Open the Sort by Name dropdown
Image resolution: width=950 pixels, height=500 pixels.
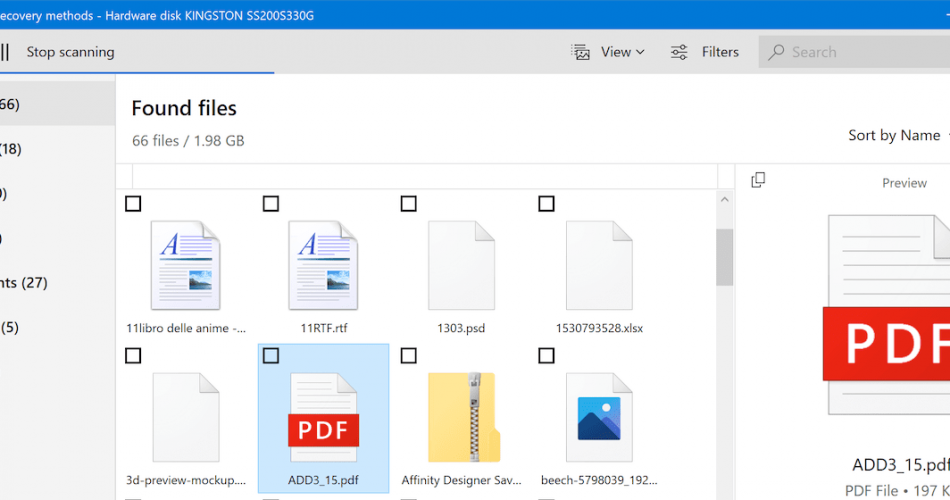click(x=895, y=135)
